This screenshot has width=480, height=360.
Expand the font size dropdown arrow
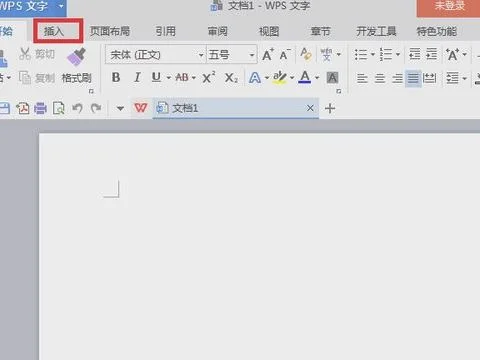point(252,55)
